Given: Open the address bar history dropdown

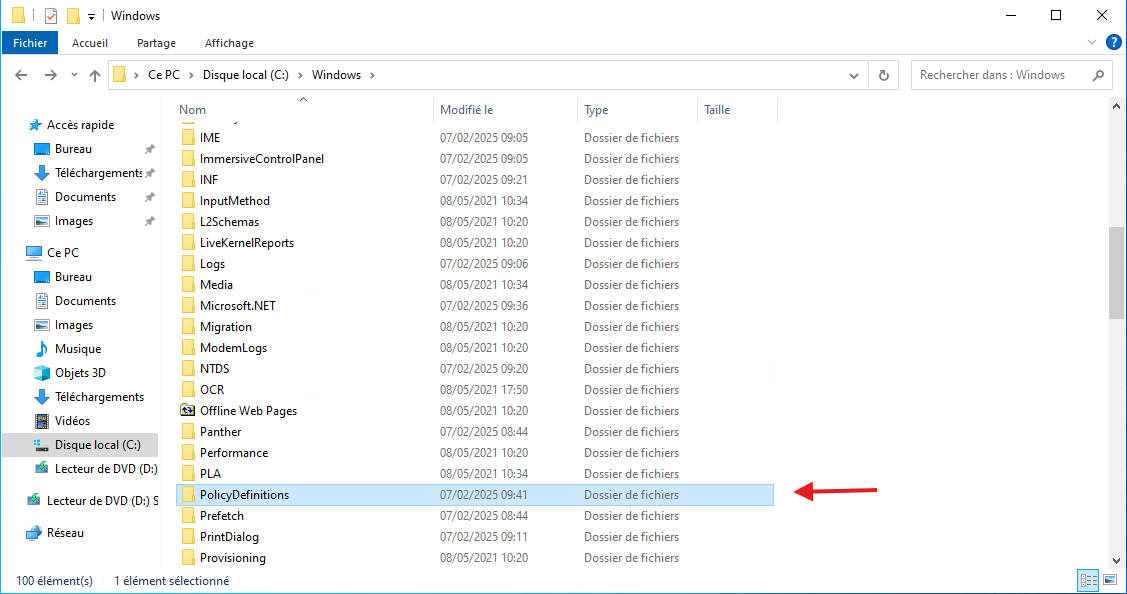Looking at the screenshot, I should (x=854, y=75).
